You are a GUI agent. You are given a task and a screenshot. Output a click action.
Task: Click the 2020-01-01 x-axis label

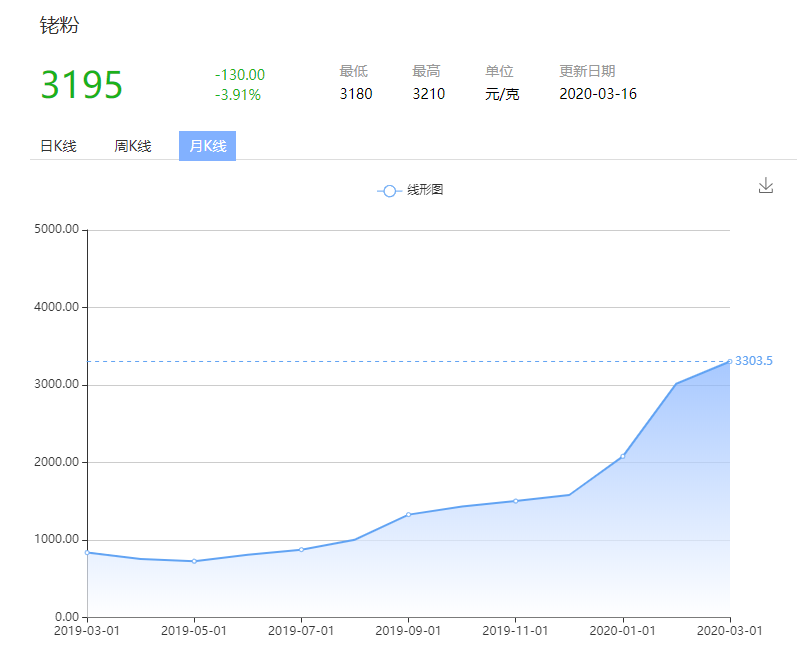tap(622, 631)
